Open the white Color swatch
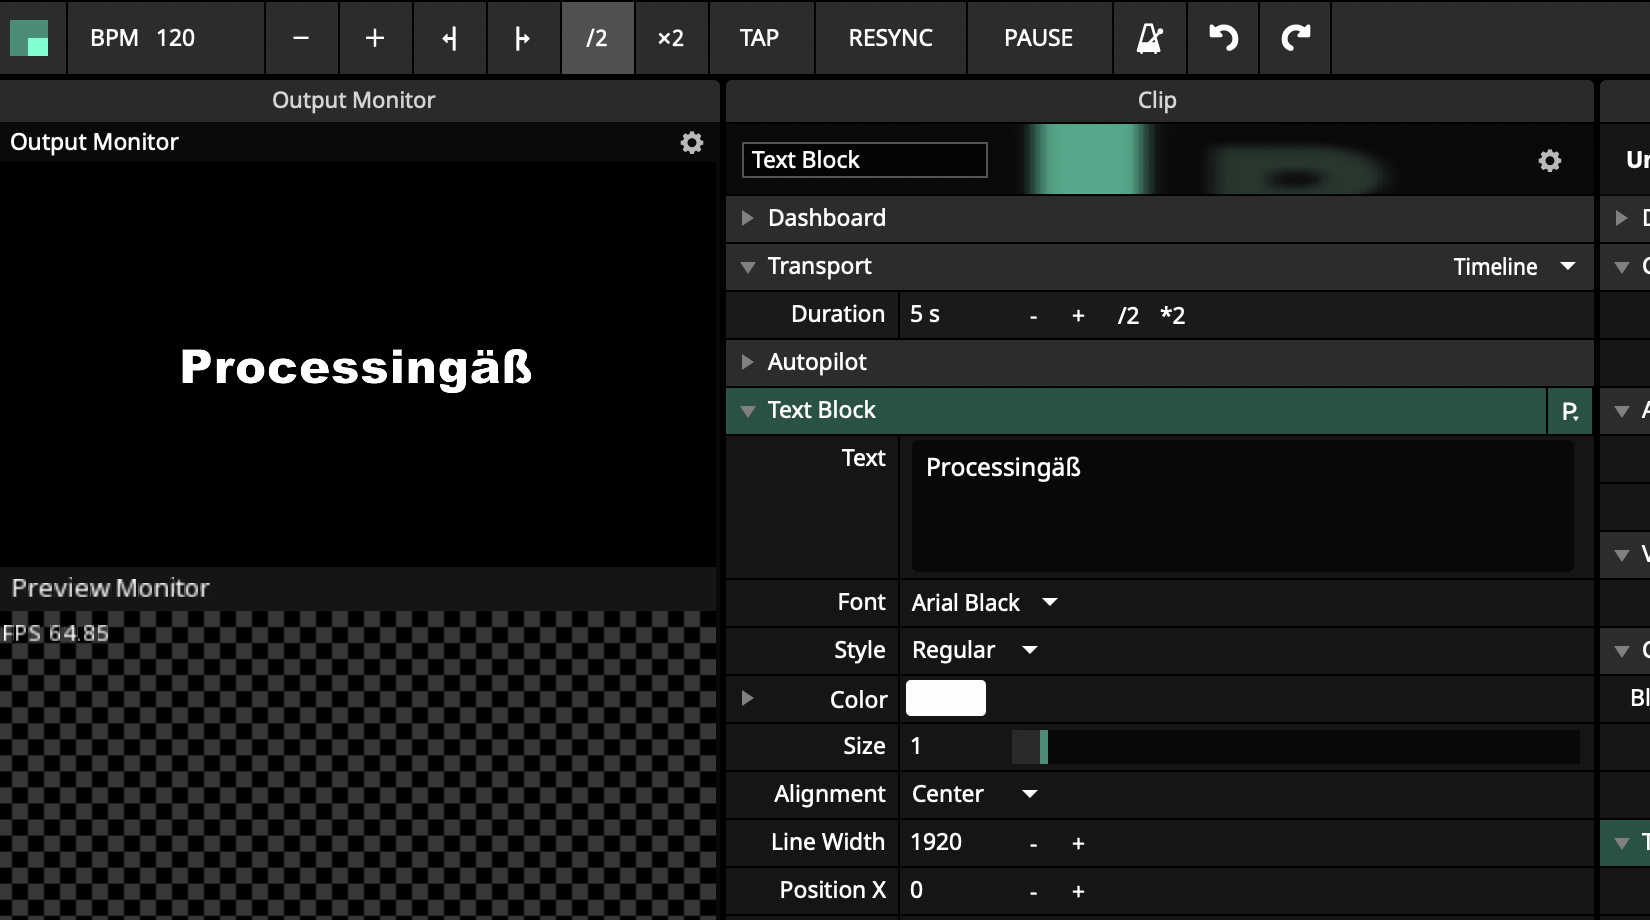1650x920 pixels. (945, 699)
